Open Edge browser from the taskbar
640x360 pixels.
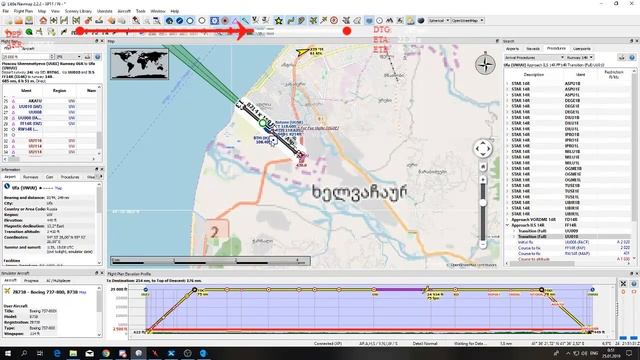click(57, 353)
